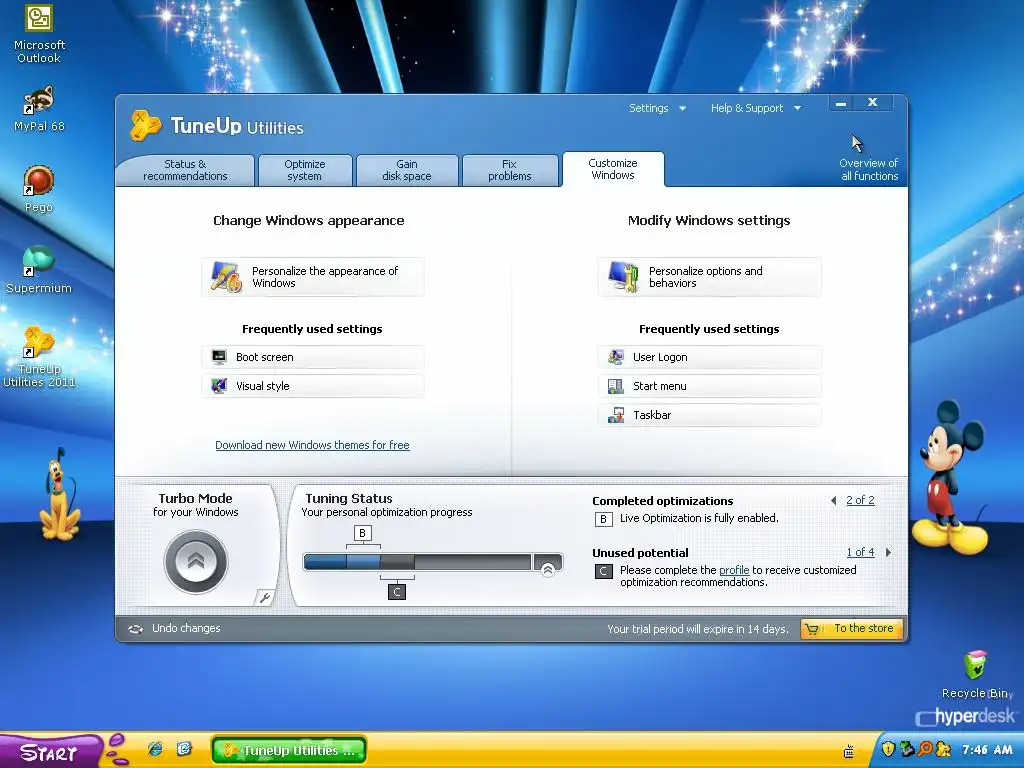Open TuneUp Utilities 2011 desktop shortcut
Image resolution: width=1024 pixels, height=768 pixels.
pos(39,357)
